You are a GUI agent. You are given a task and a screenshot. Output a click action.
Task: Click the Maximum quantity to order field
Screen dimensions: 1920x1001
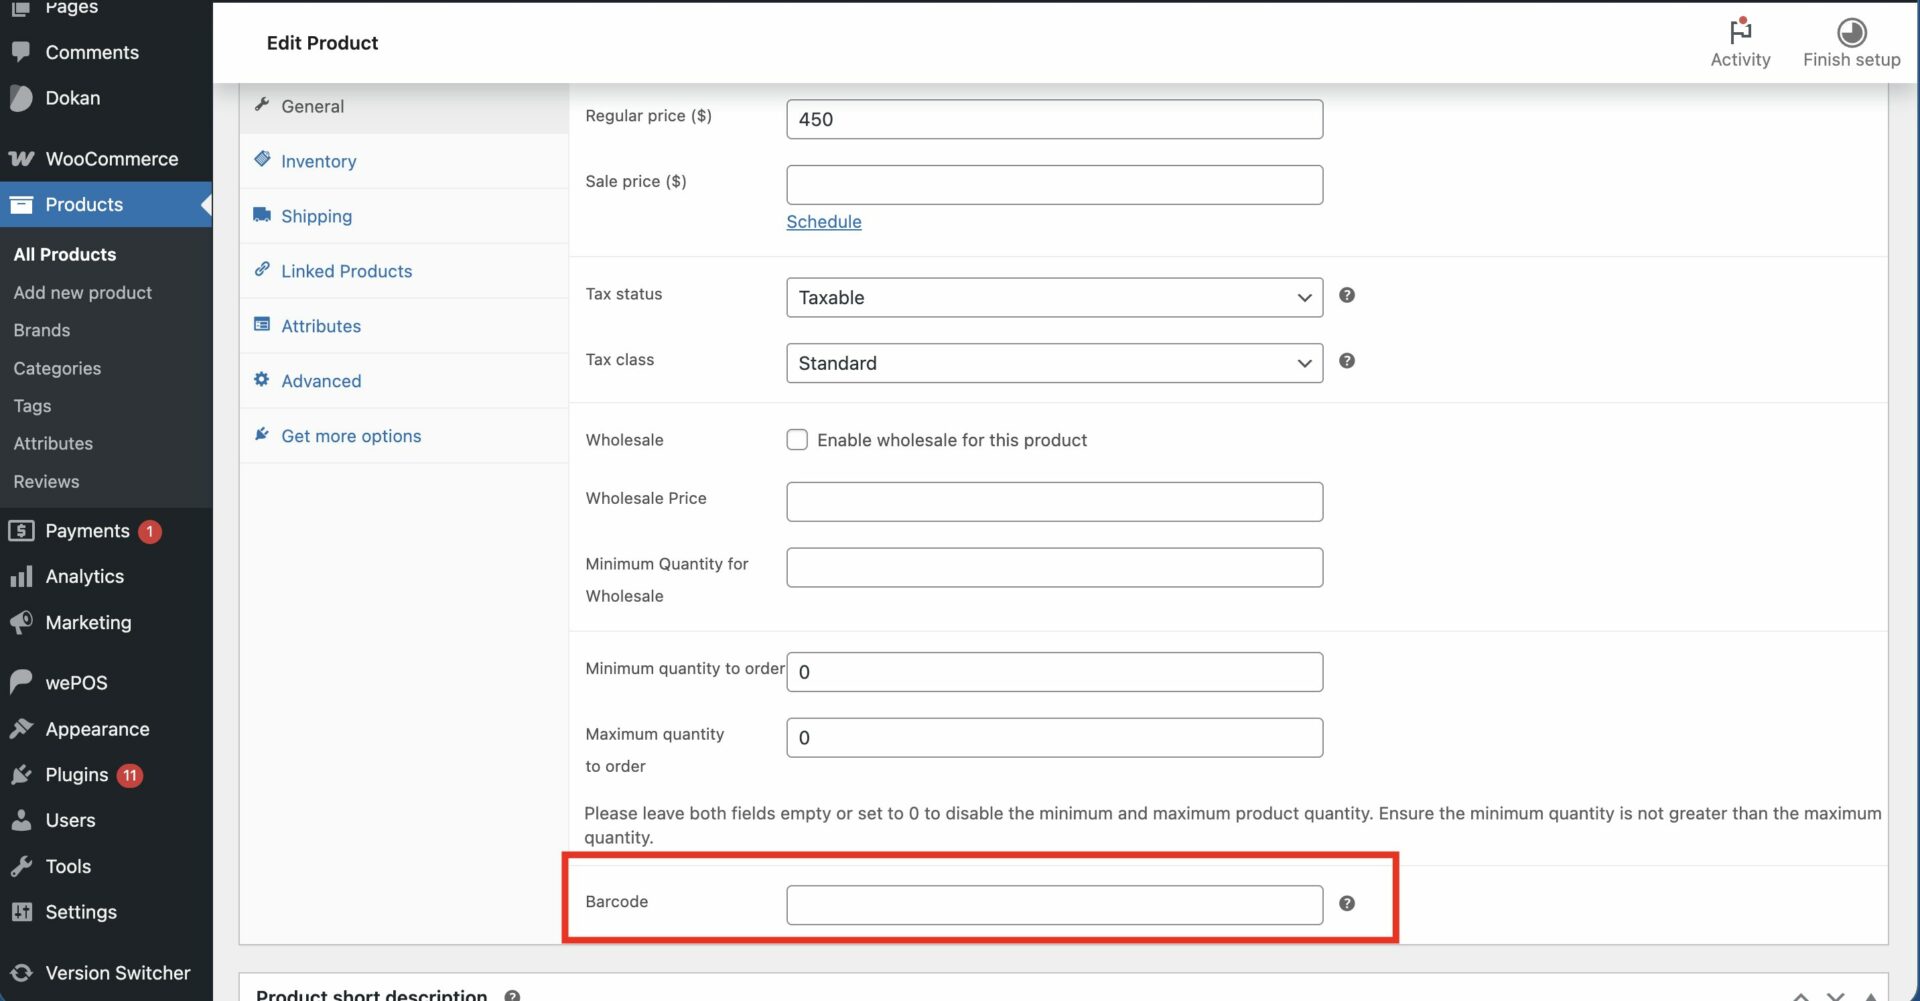pyautogui.click(x=1054, y=738)
